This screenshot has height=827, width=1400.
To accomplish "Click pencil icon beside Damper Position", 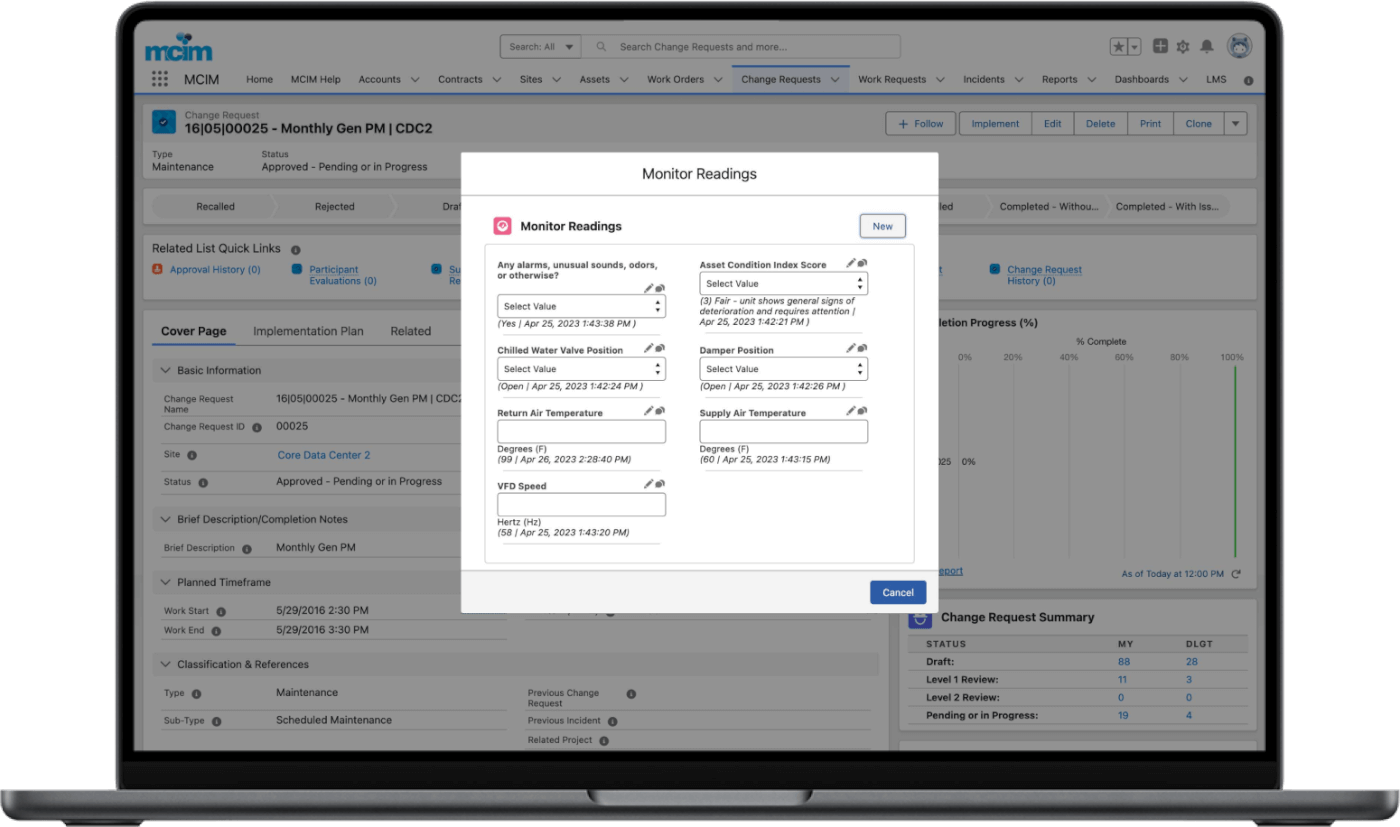I will 850,348.
